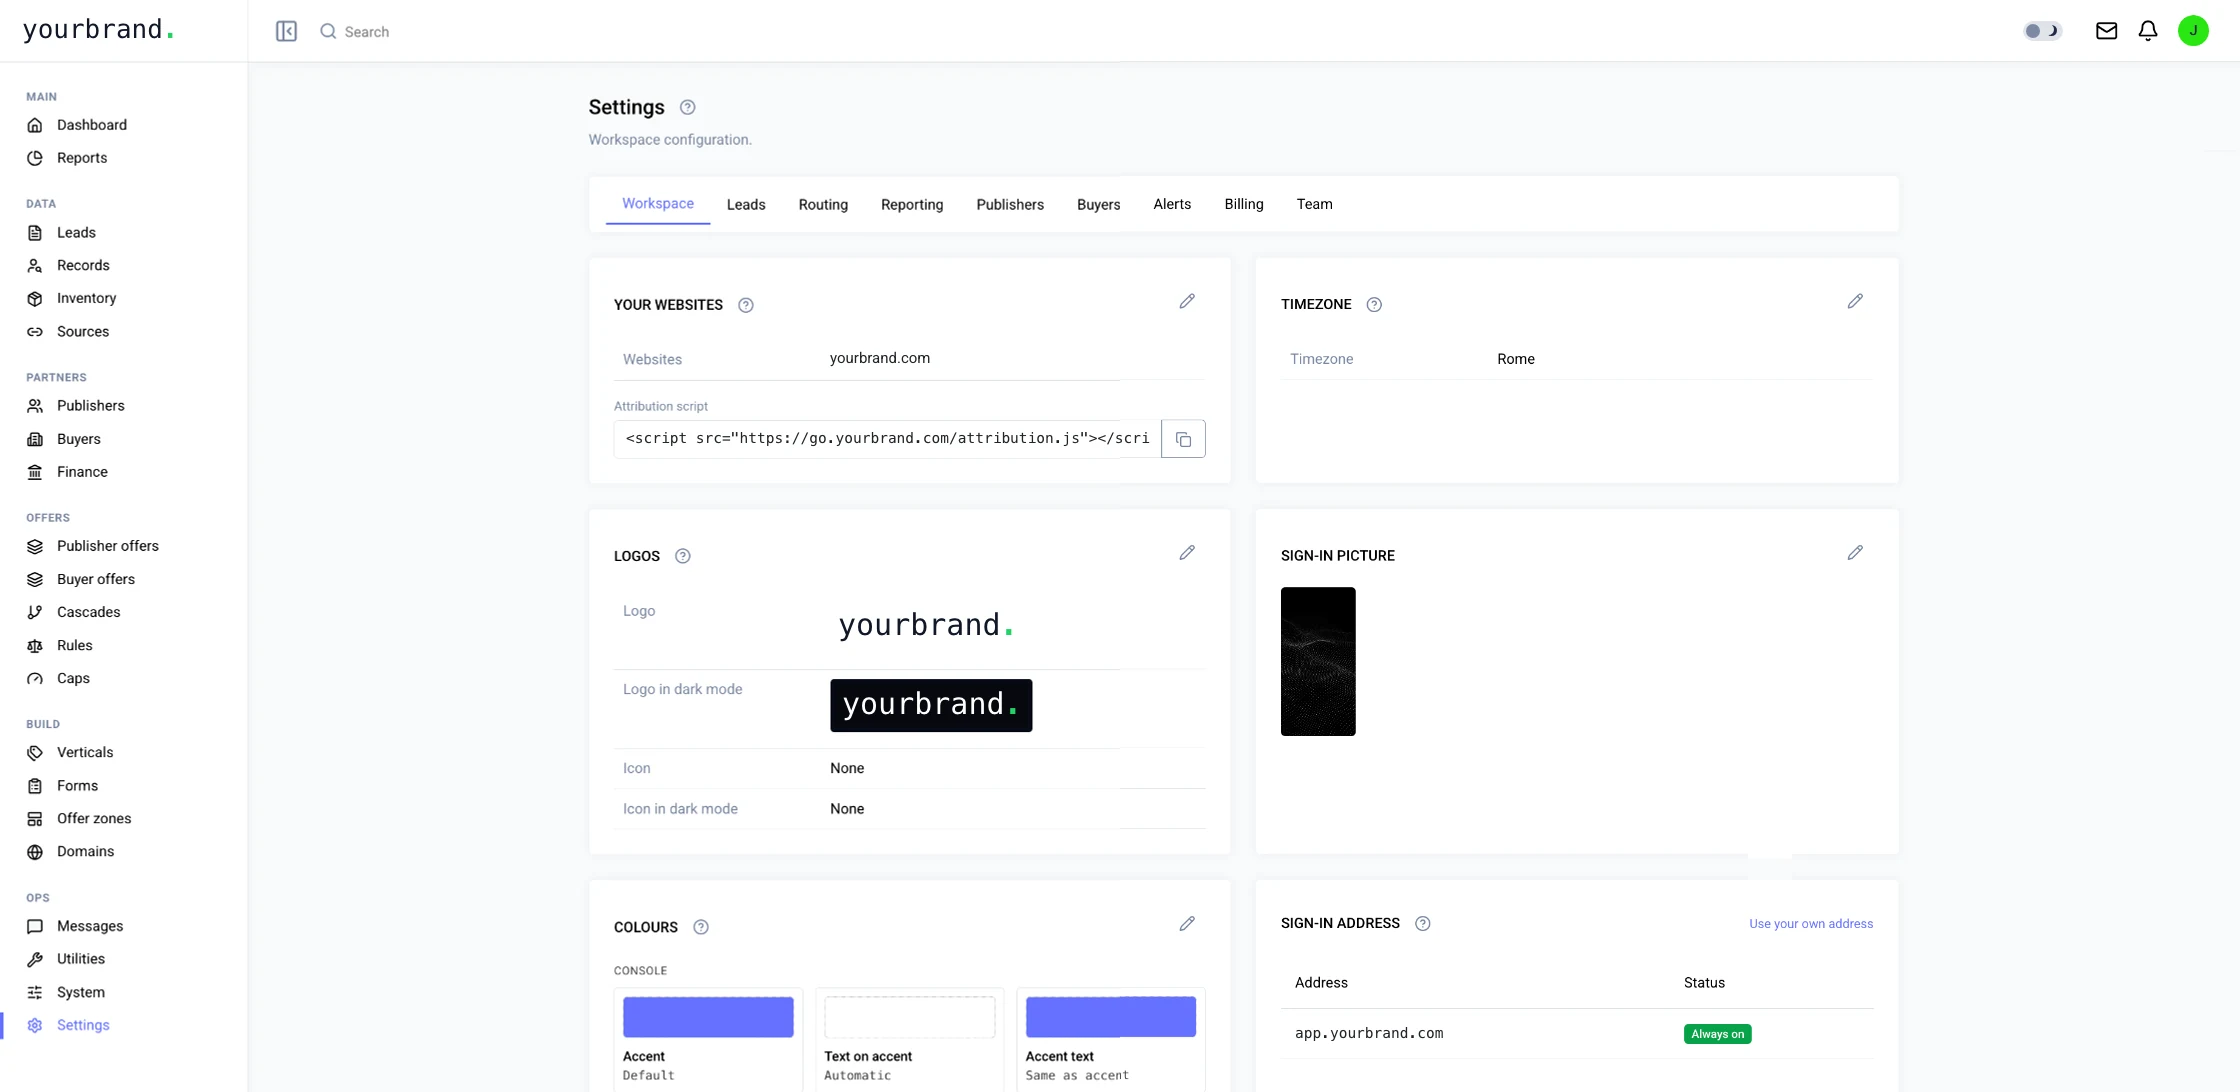
Task: Edit the Logos section
Action: click(x=1187, y=553)
